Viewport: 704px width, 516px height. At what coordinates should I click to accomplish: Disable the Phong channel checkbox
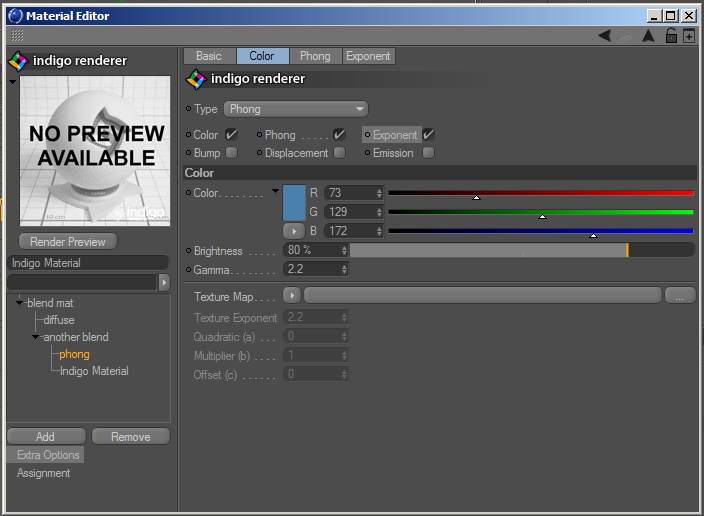339,135
